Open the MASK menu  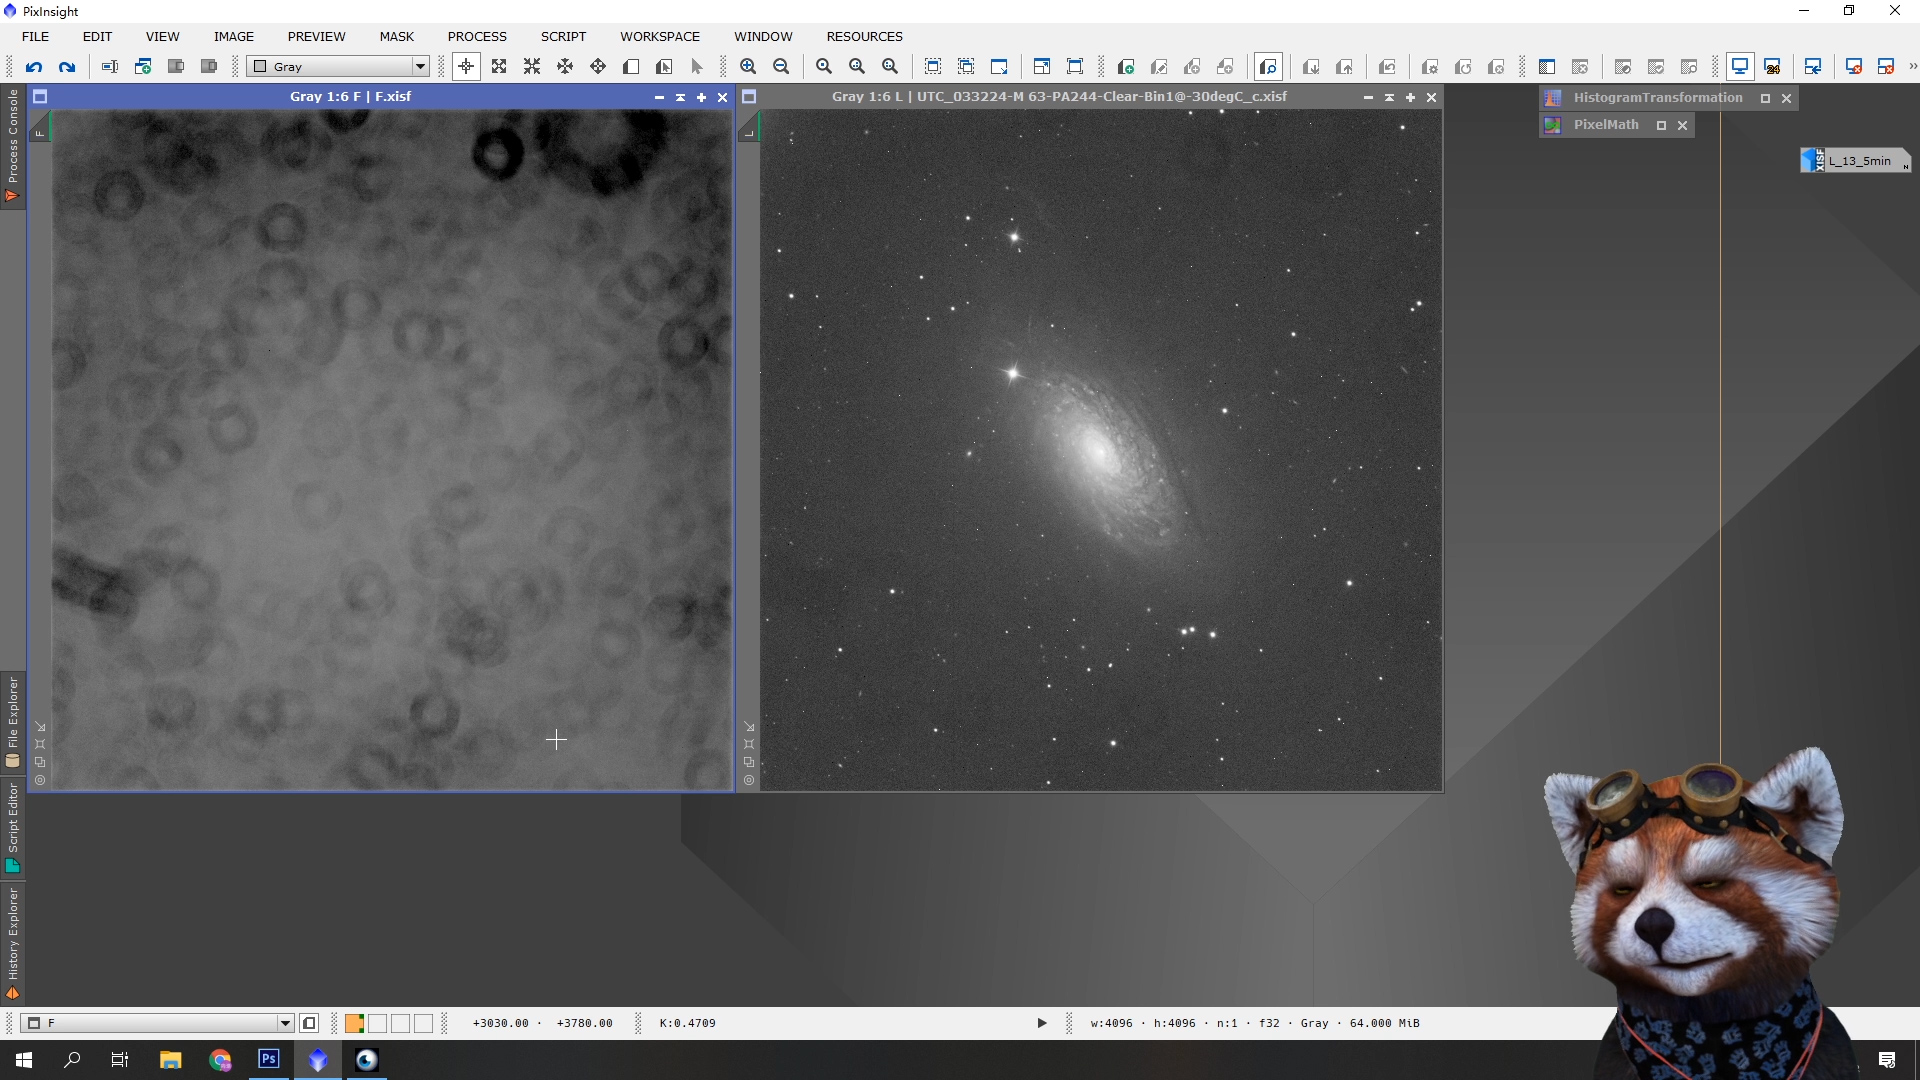tap(396, 36)
